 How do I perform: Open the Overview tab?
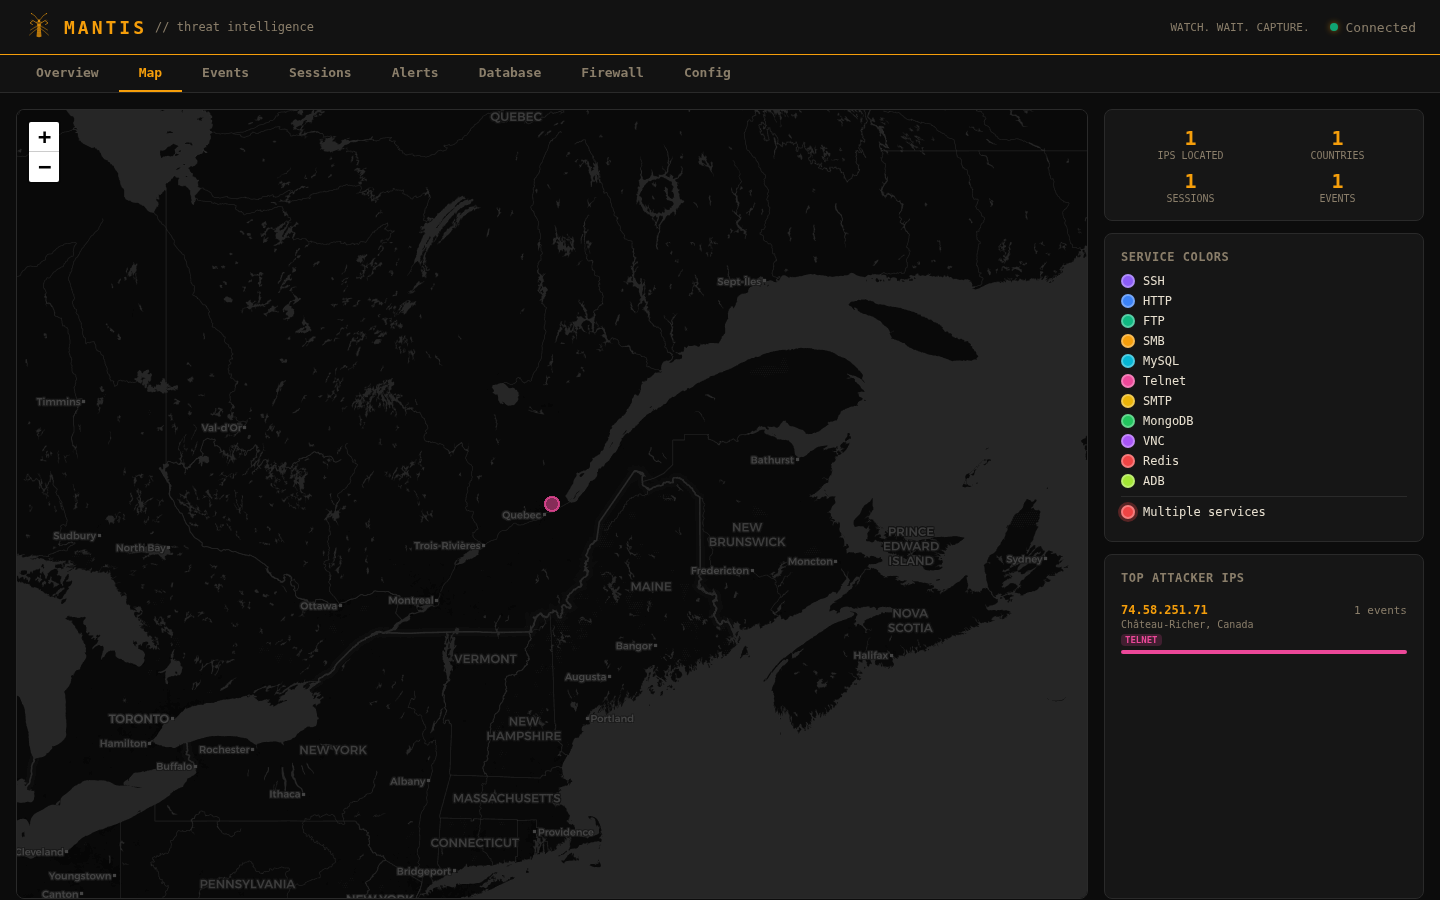click(x=67, y=73)
